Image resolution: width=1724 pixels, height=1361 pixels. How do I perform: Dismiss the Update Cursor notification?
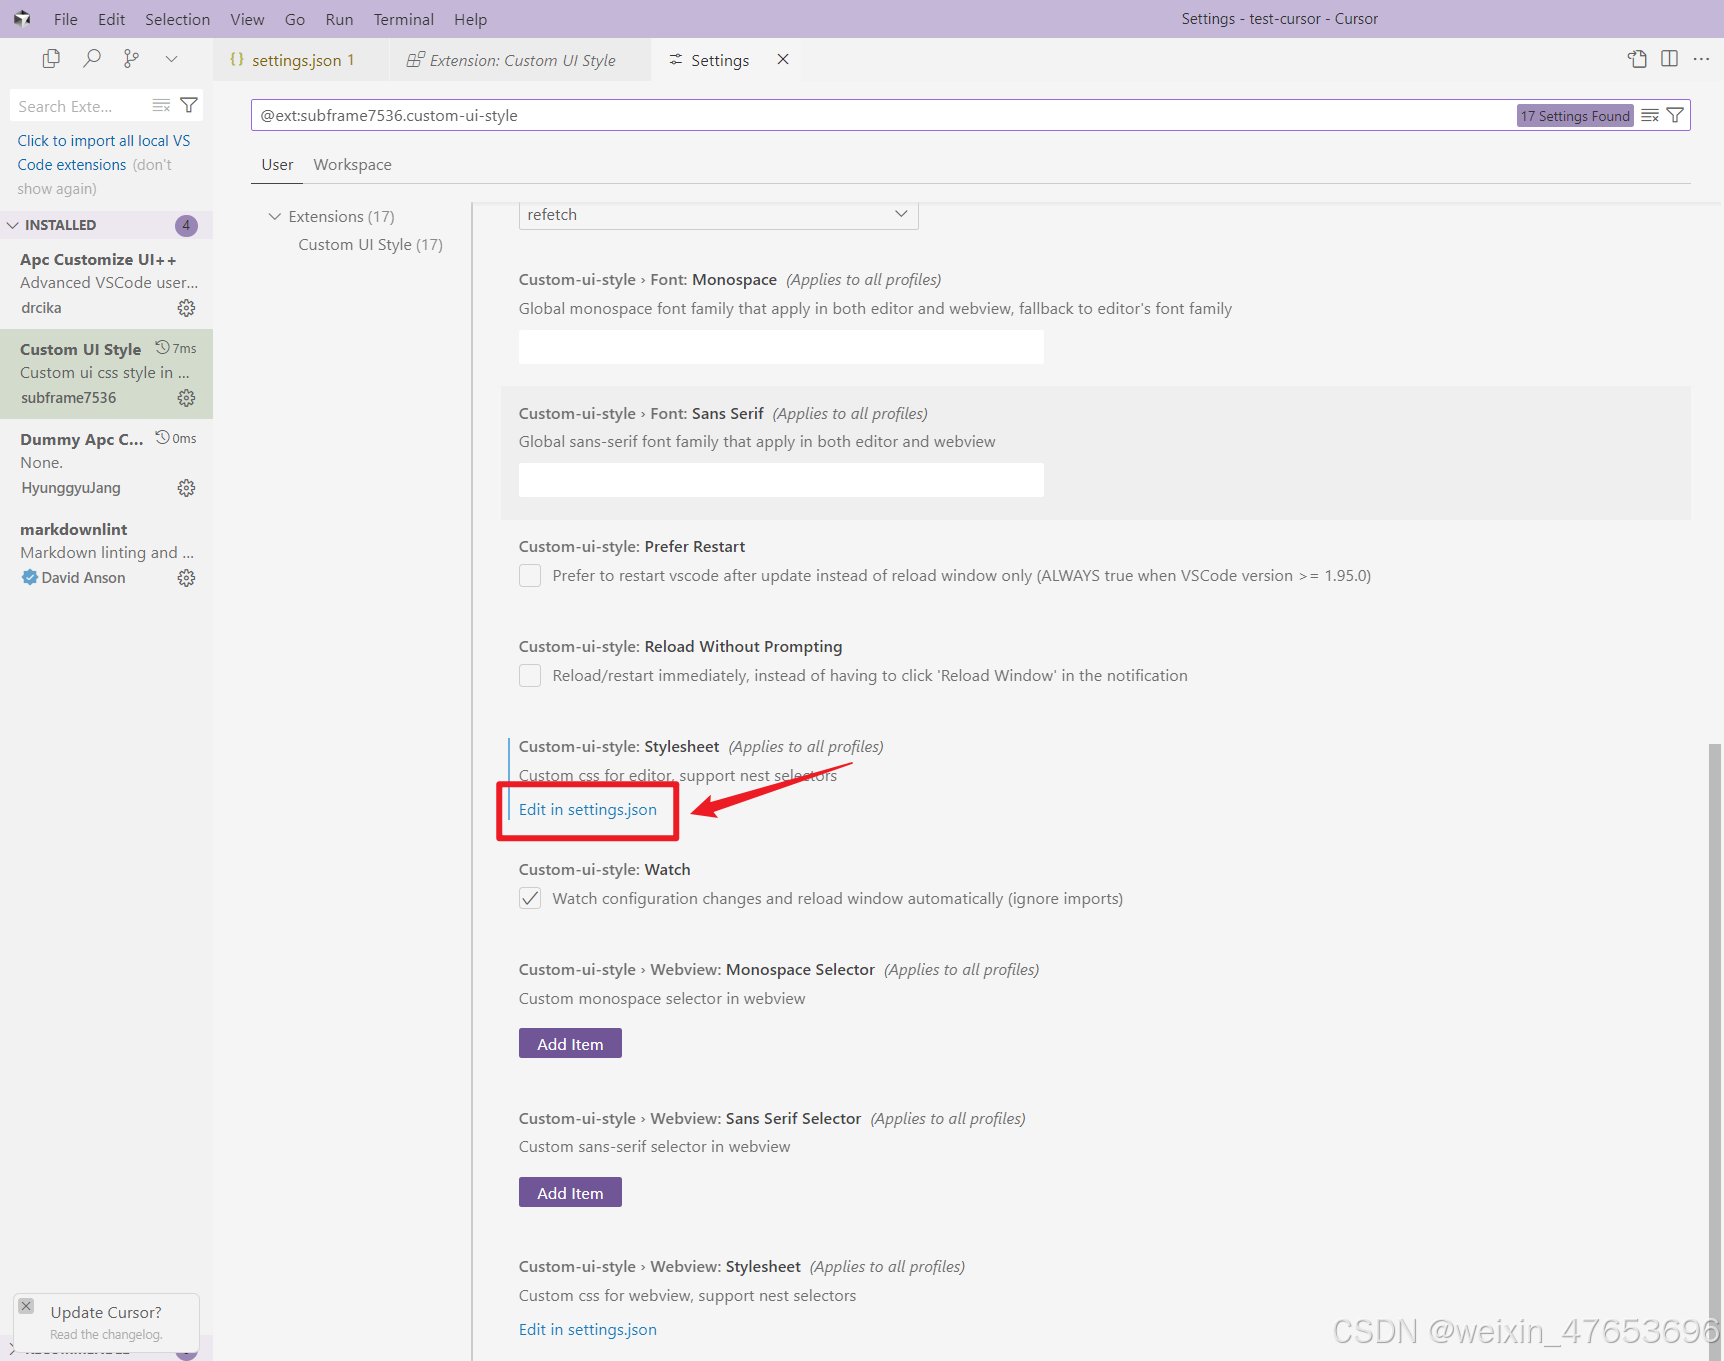27,1306
